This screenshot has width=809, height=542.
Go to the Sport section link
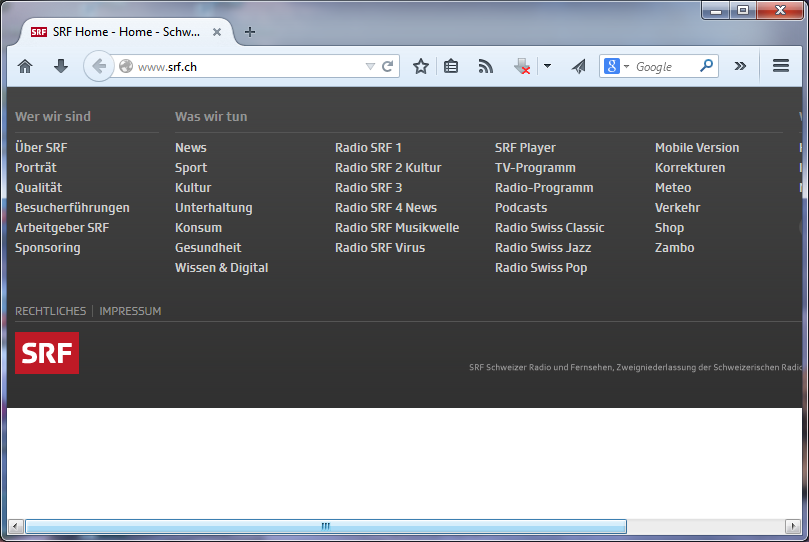pos(191,168)
